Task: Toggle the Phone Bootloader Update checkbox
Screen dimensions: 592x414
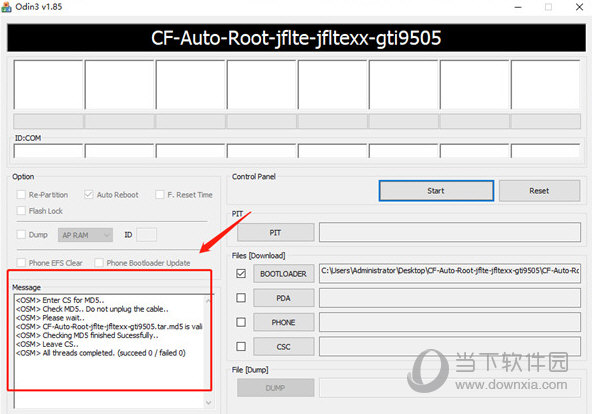Action: (x=99, y=263)
